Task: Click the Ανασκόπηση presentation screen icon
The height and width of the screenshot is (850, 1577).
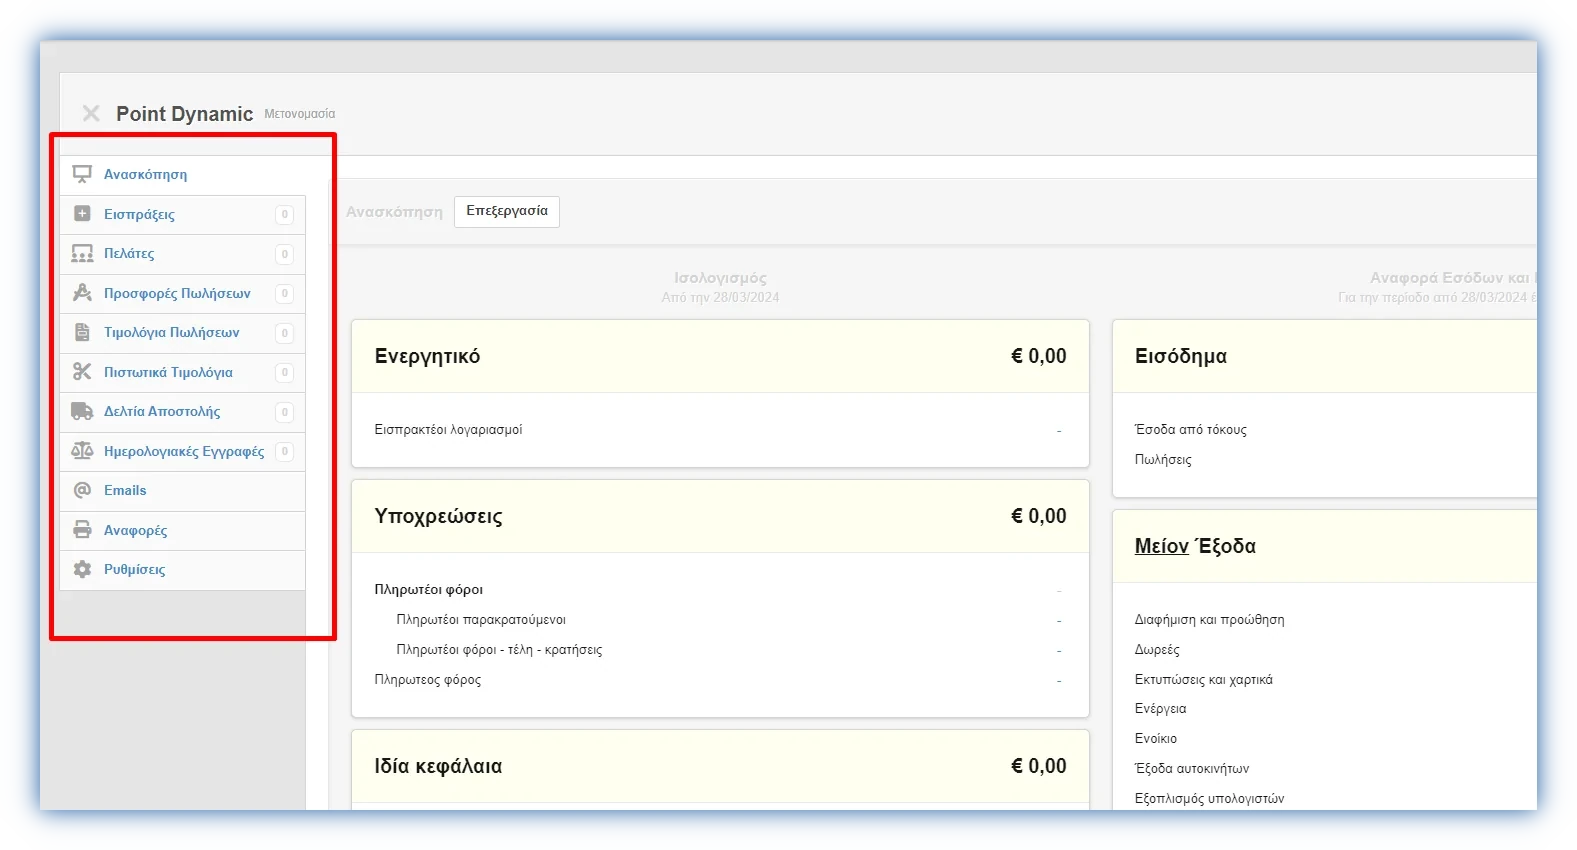Action: (82, 175)
